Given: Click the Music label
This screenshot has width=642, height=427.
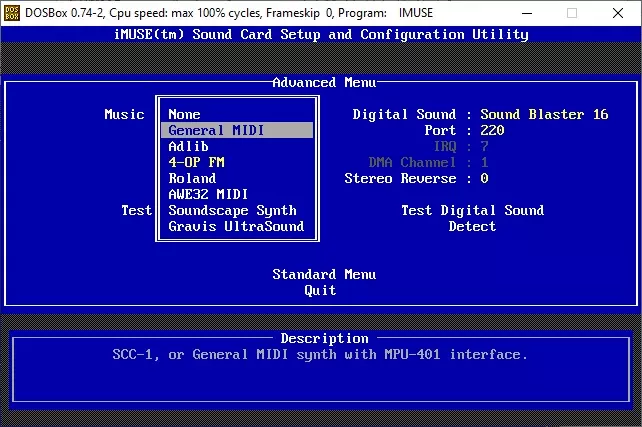Looking at the screenshot, I should point(124,114).
